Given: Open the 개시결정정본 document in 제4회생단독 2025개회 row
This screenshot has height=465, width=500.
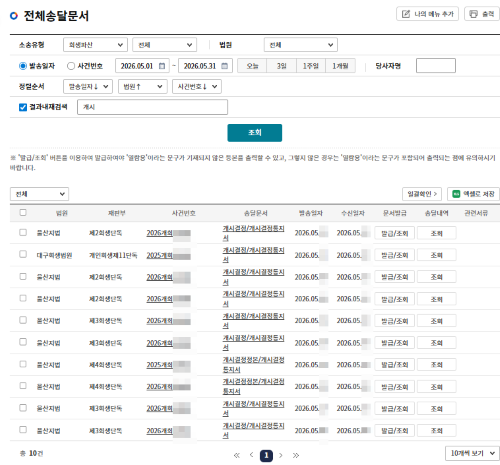Looking at the screenshot, I should pos(253,365).
